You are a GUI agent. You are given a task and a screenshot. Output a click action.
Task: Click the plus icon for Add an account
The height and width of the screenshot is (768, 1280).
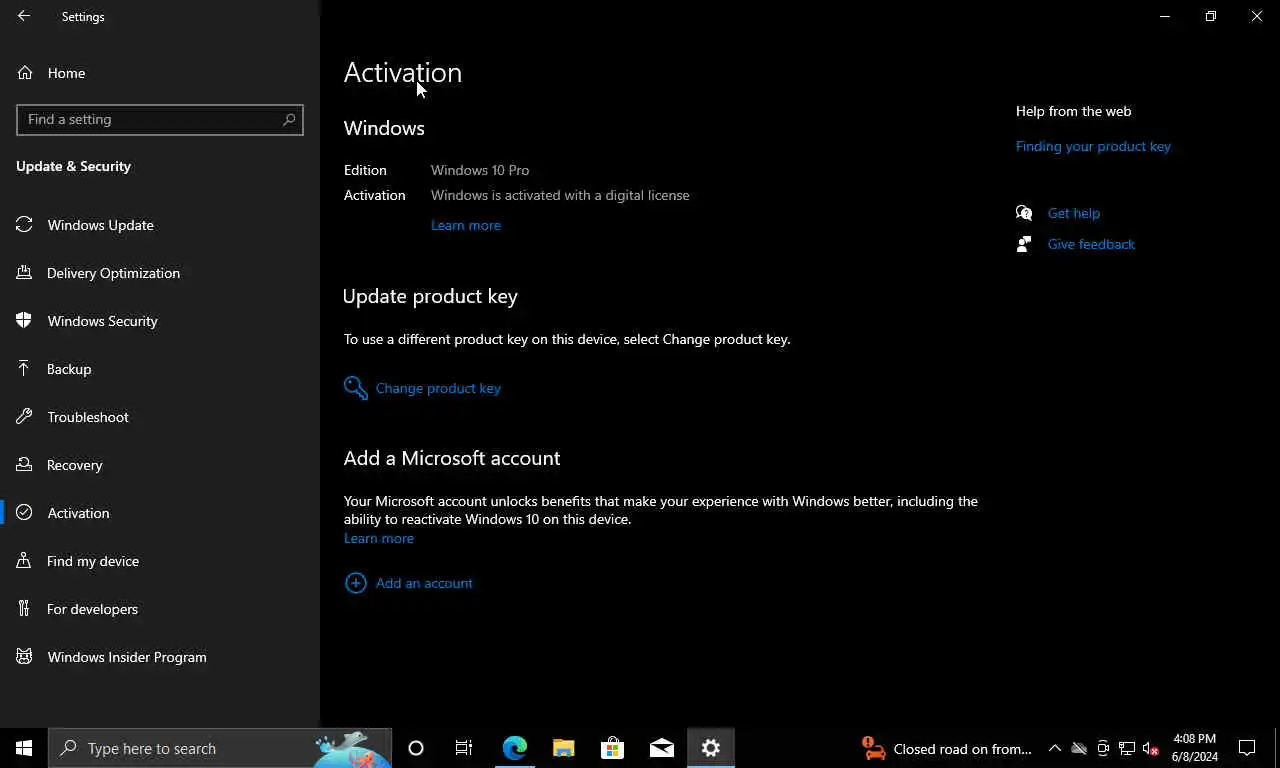(355, 583)
